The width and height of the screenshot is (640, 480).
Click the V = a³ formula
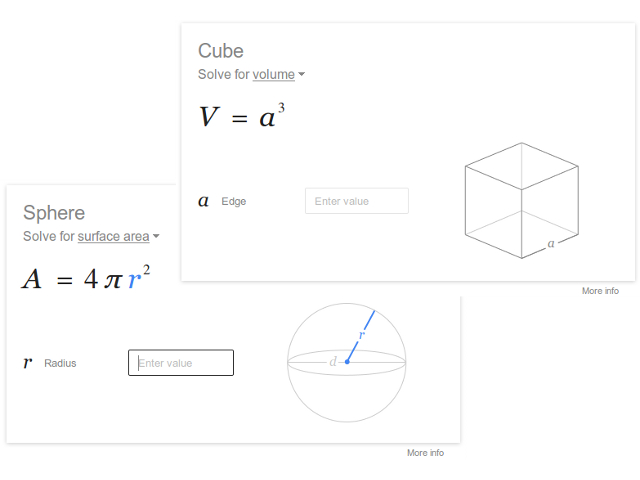tap(242, 116)
